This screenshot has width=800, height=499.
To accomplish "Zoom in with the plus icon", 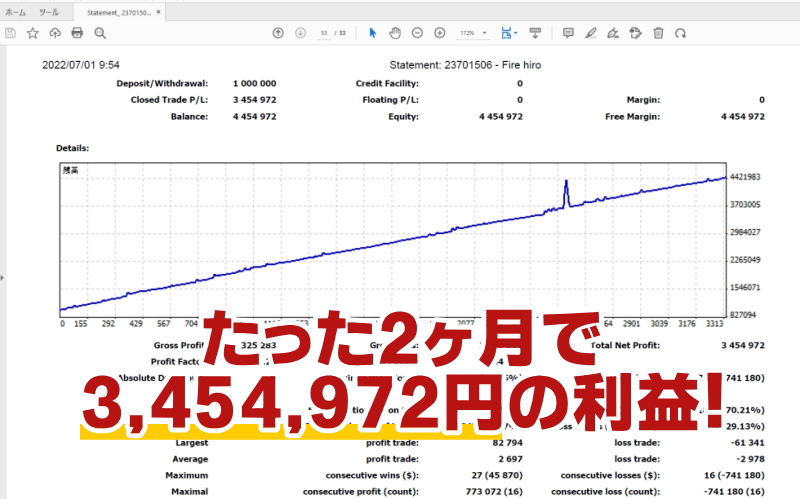I will pos(439,33).
